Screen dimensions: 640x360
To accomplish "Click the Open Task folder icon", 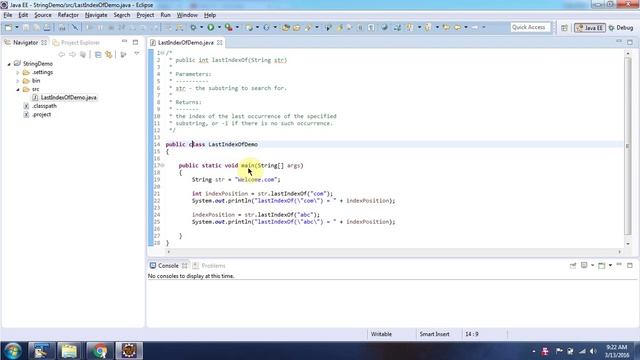I will click(297, 27).
